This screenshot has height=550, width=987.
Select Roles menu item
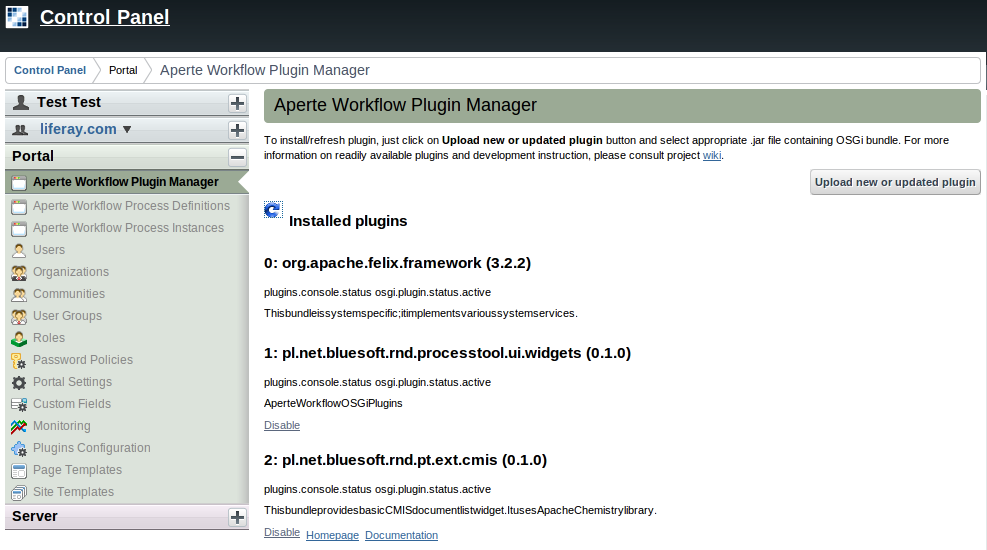click(x=49, y=338)
